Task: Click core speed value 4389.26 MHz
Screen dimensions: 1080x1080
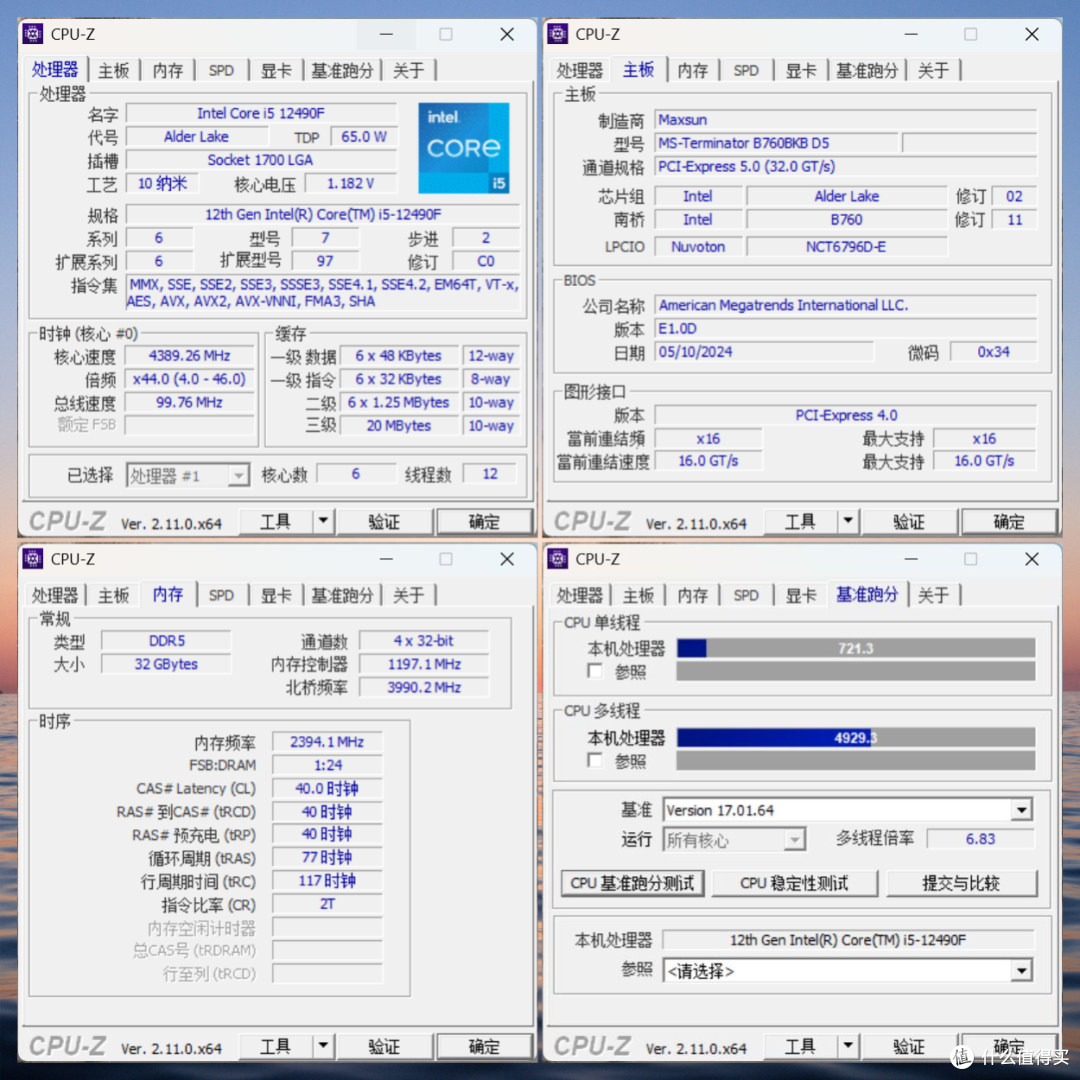Action: [189, 355]
